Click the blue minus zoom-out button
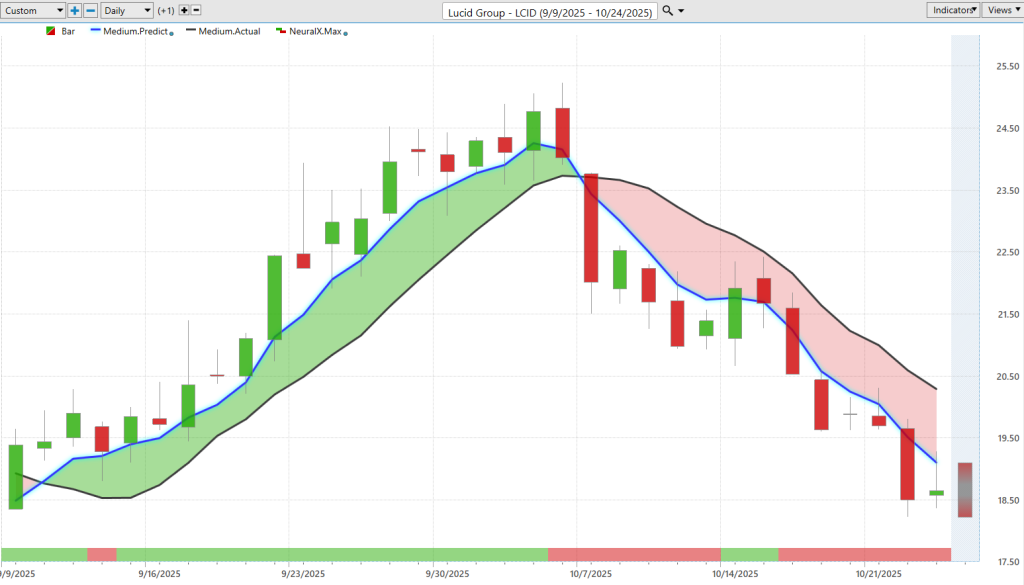1024x585 pixels. tap(91, 10)
